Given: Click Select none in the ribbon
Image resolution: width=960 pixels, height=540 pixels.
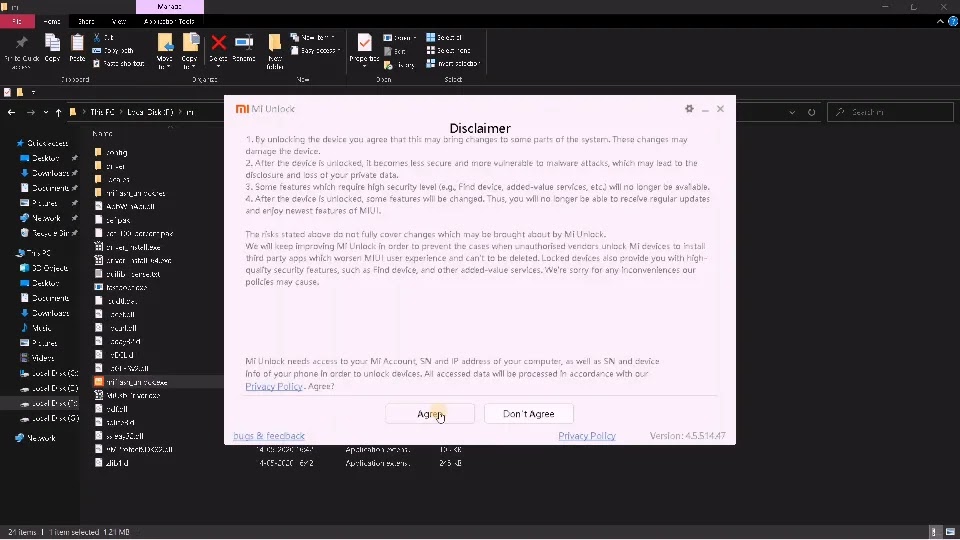Looking at the screenshot, I should coord(448,51).
